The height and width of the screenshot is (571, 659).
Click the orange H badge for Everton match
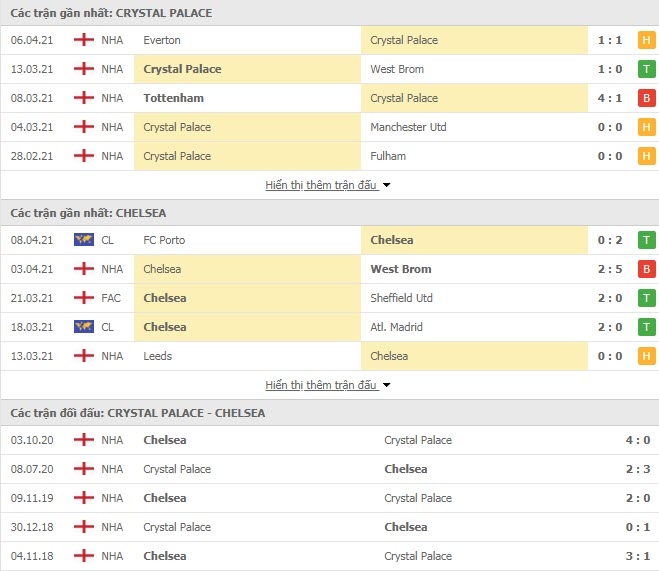coord(646,40)
